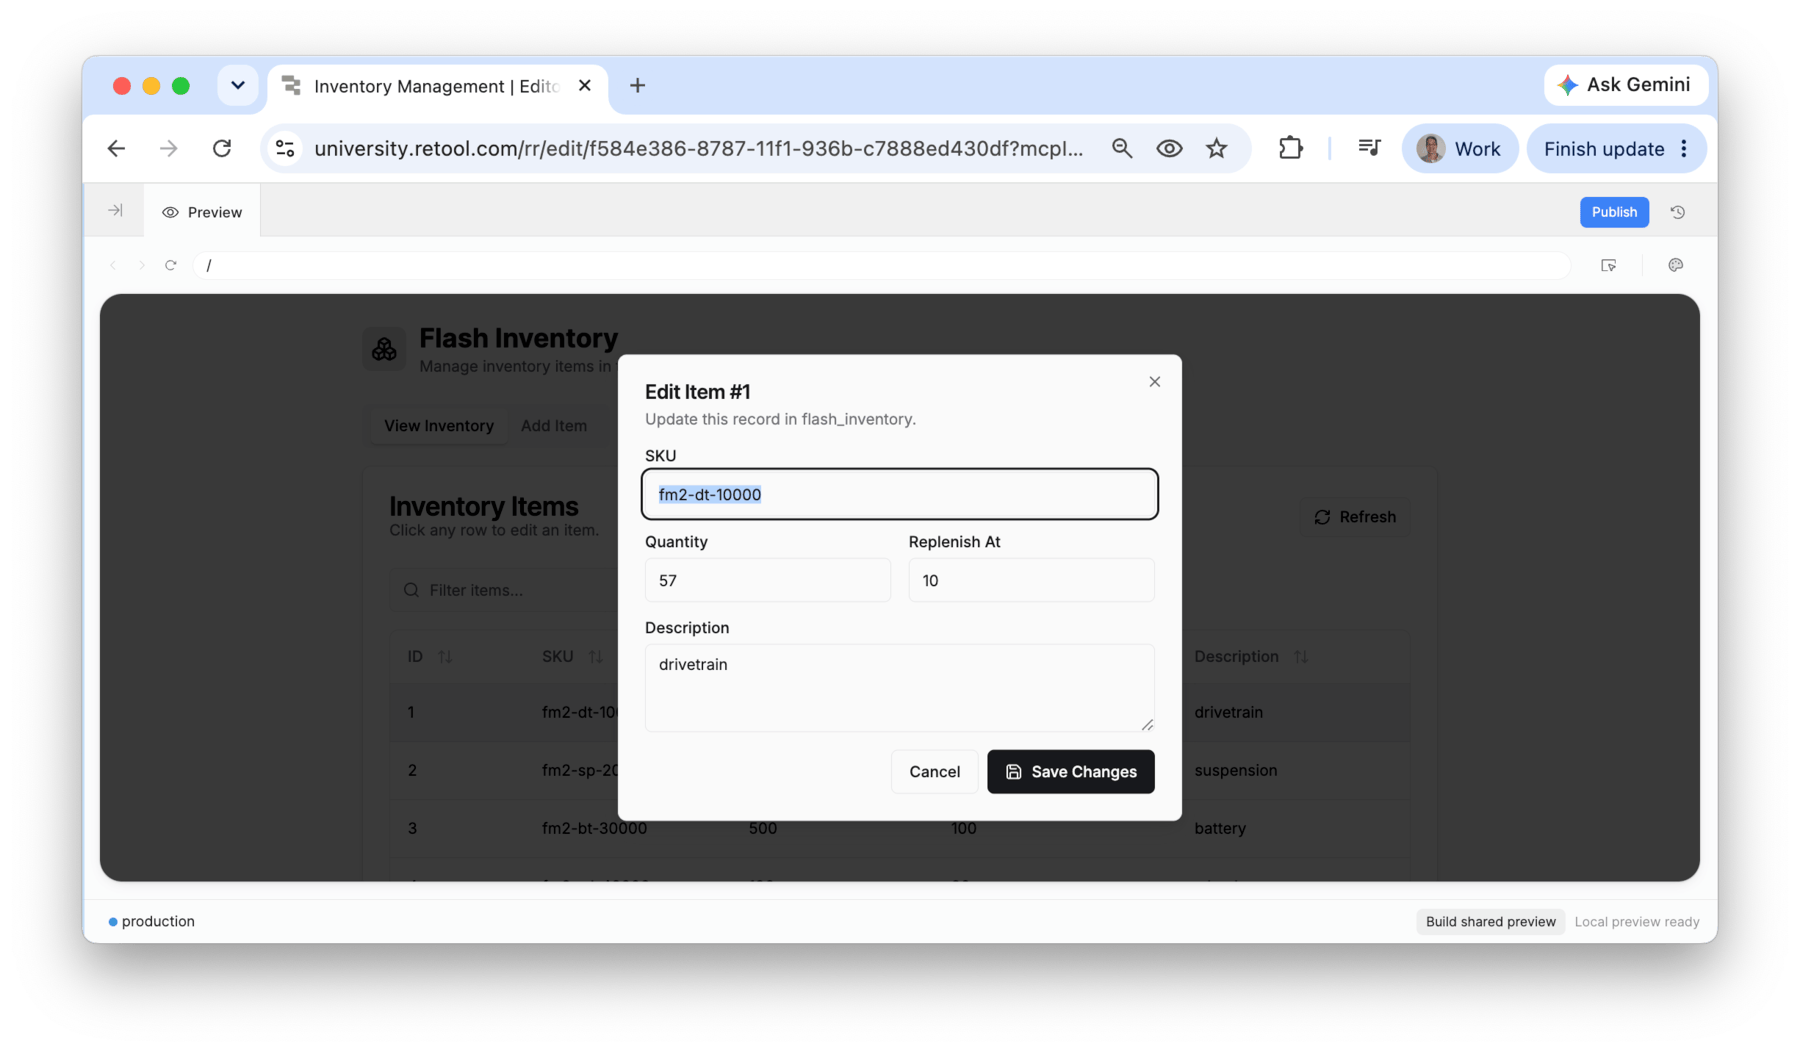Open site information icon in address bar

pyautogui.click(x=285, y=149)
